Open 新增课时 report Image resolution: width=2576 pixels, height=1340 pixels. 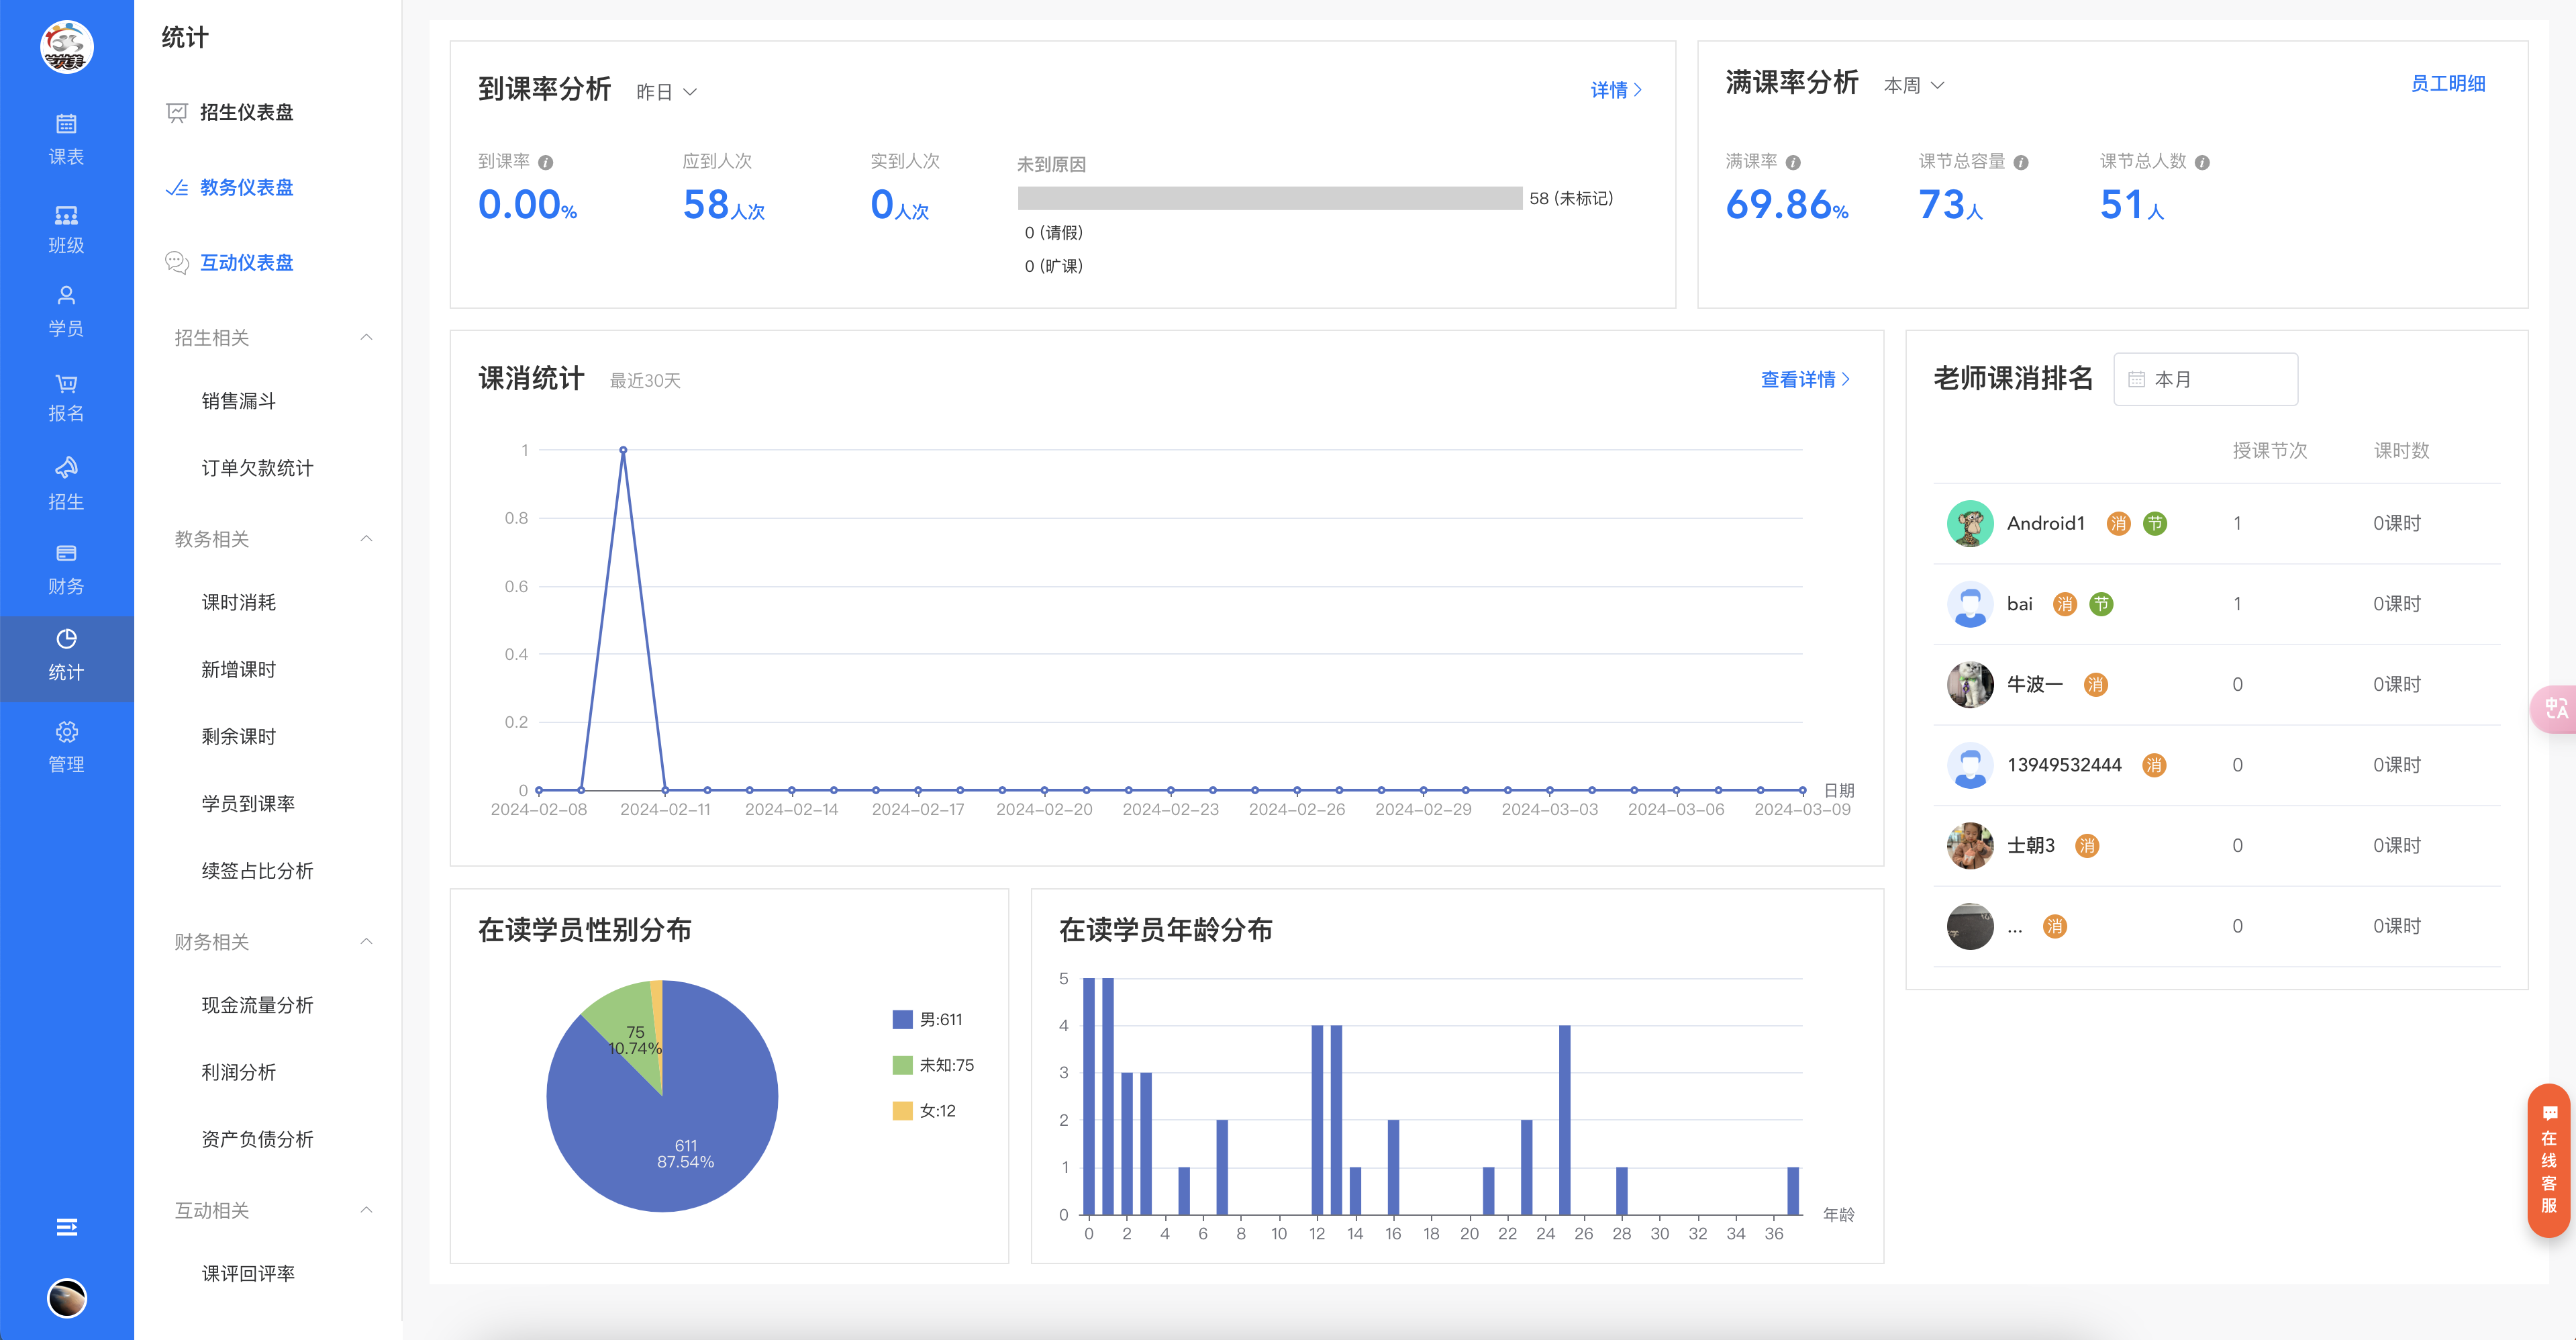pyautogui.click(x=238, y=669)
